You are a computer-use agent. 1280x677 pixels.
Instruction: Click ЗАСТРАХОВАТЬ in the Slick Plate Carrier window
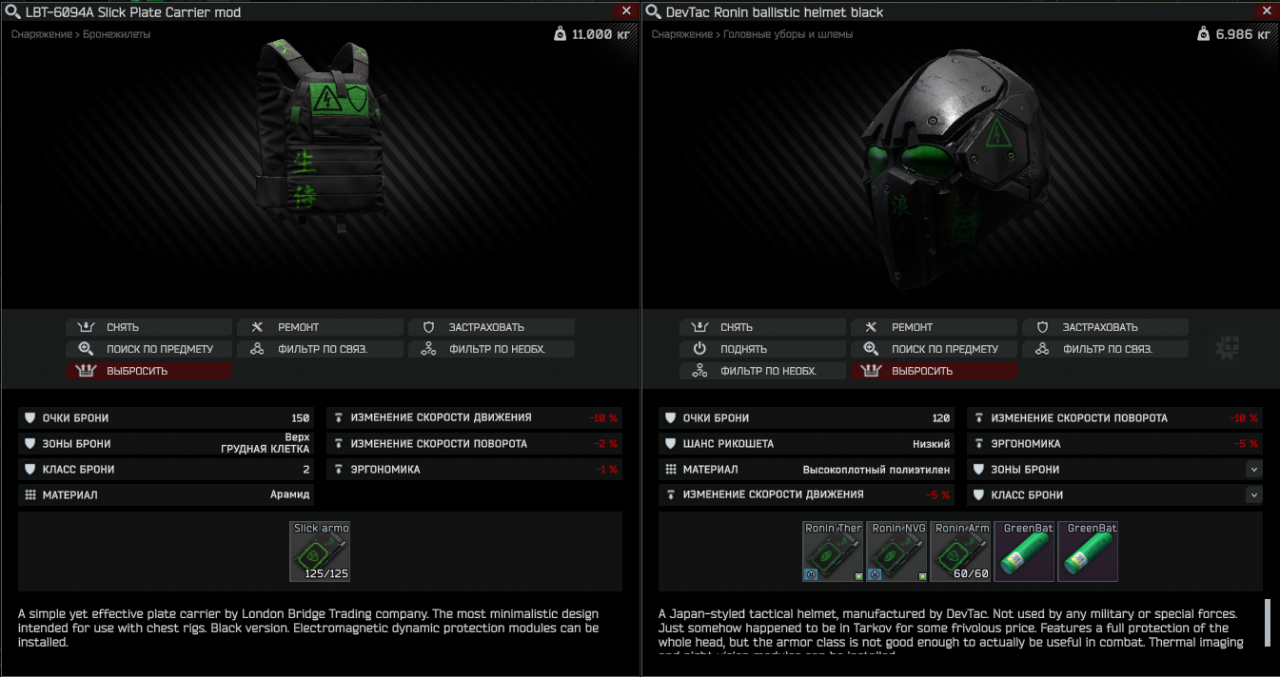pos(491,327)
